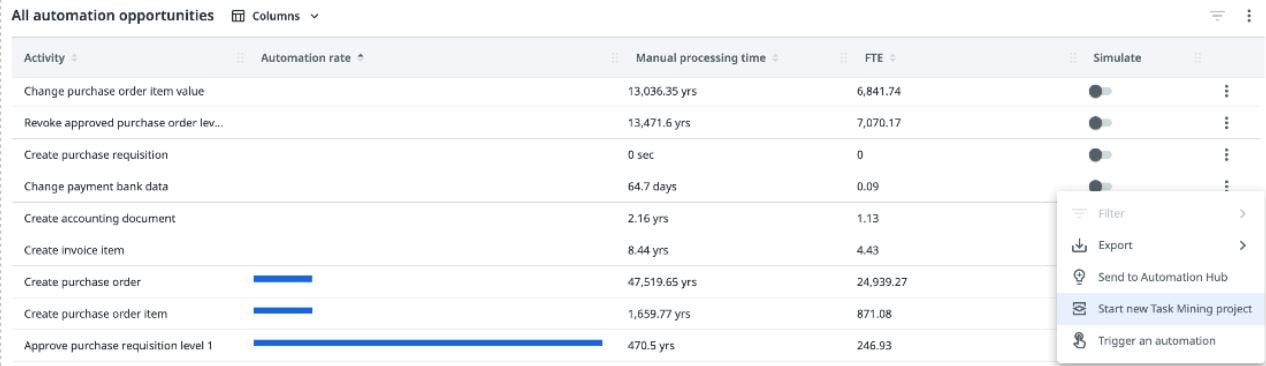This screenshot has height=366, width=1266.
Task: Select the Change payment bank data activity
Action: (96, 187)
